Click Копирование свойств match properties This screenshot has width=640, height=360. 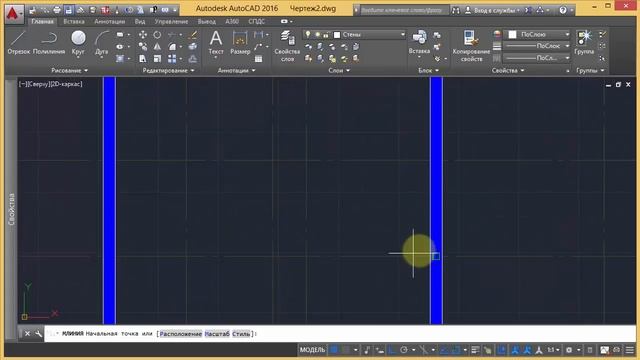click(471, 46)
